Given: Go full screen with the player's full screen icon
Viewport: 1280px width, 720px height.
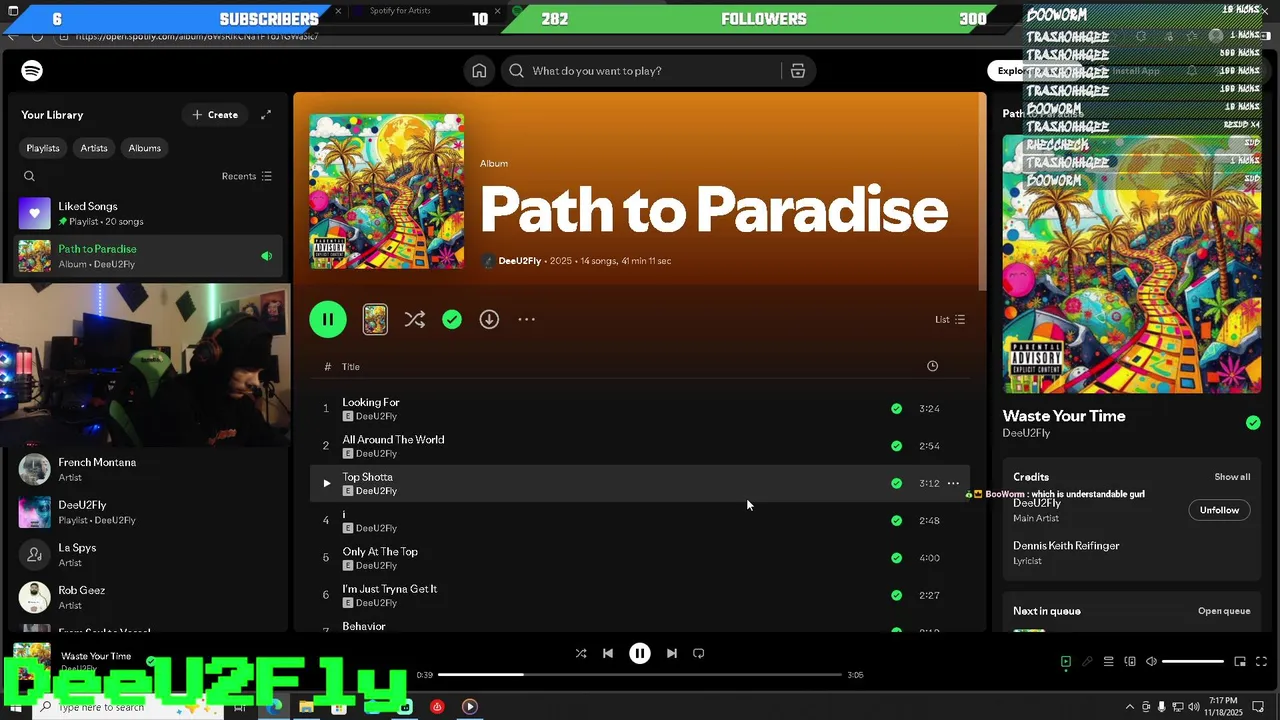Looking at the screenshot, I should 1261,661.
